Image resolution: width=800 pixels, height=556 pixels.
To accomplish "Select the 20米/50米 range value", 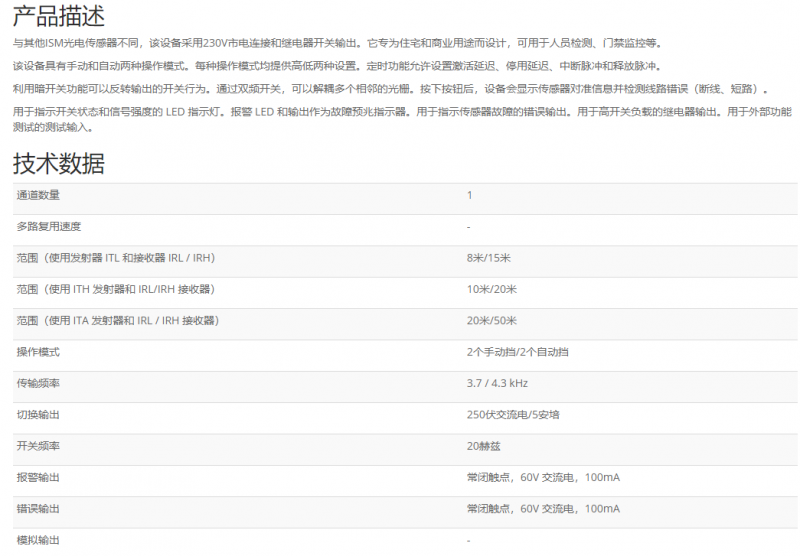I will pos(491,321).
